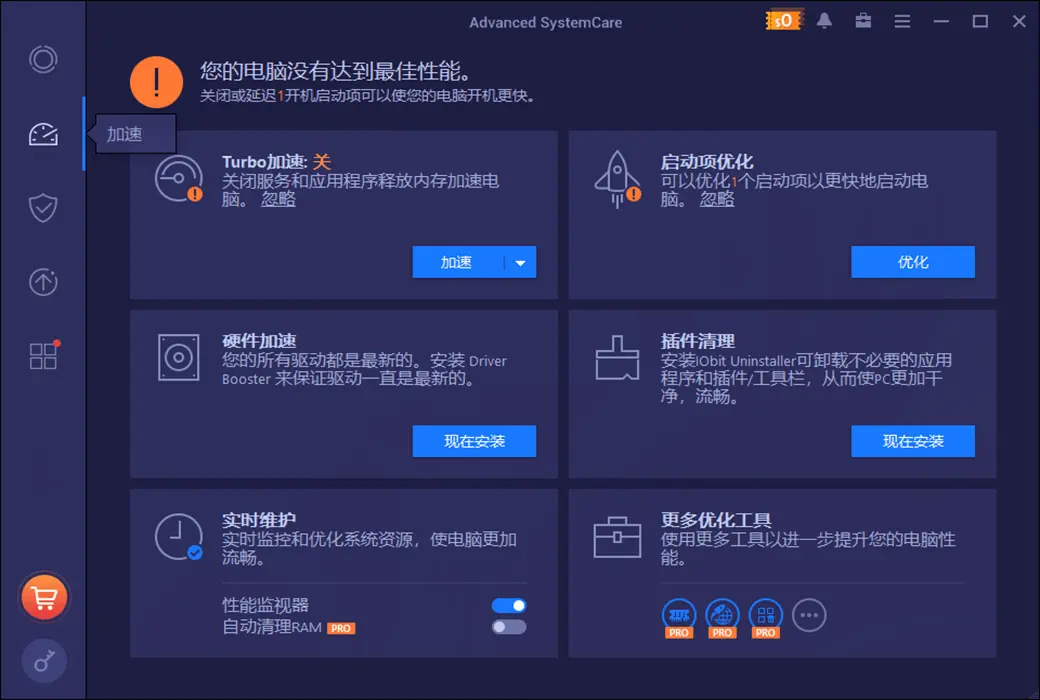Viewport: 1040px width, 700px height.
Task: Click the license key icon
Action: 44,661
